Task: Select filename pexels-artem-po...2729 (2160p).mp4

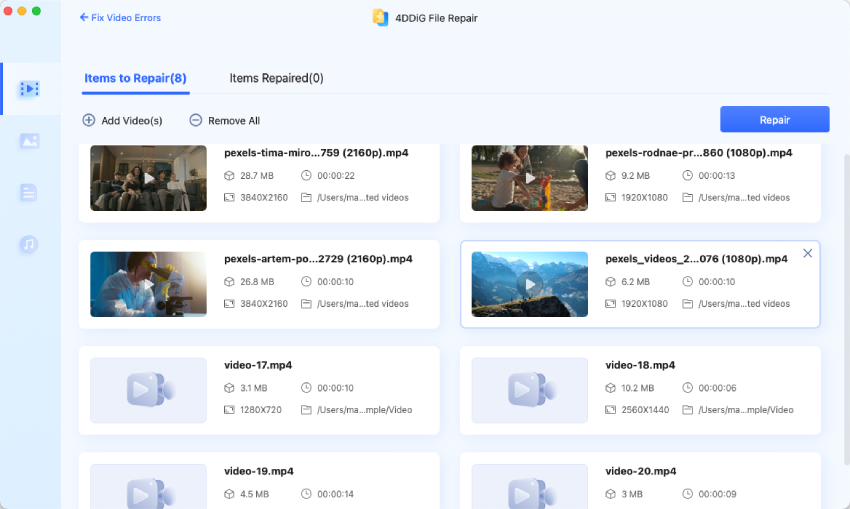Action: [318, 259]
